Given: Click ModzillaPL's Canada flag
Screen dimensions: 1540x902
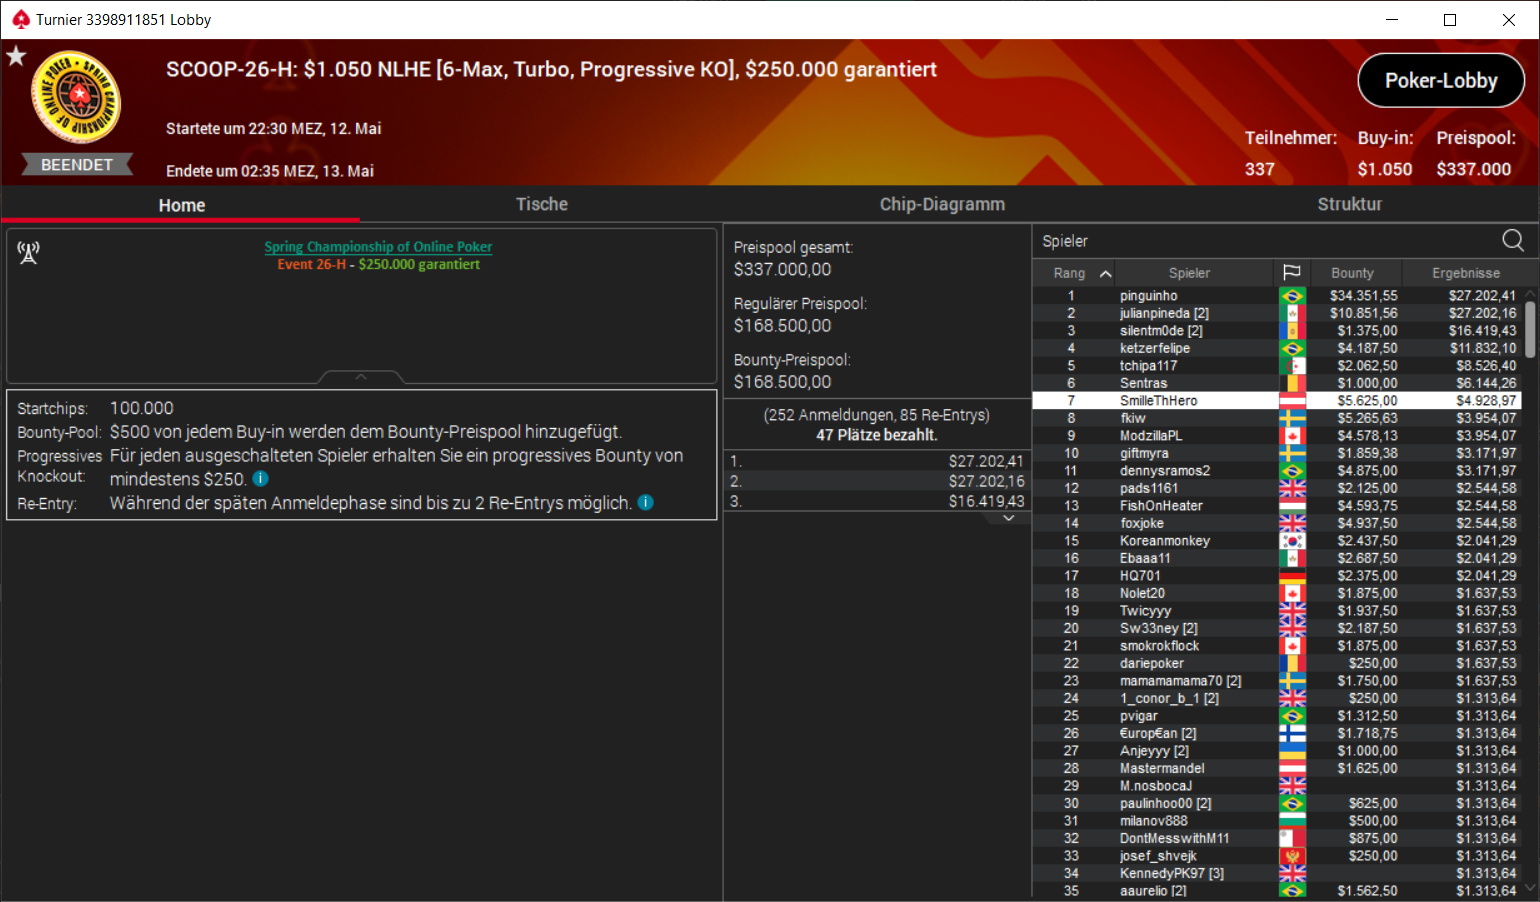Looking at the screenshot, I should 1292,436.
